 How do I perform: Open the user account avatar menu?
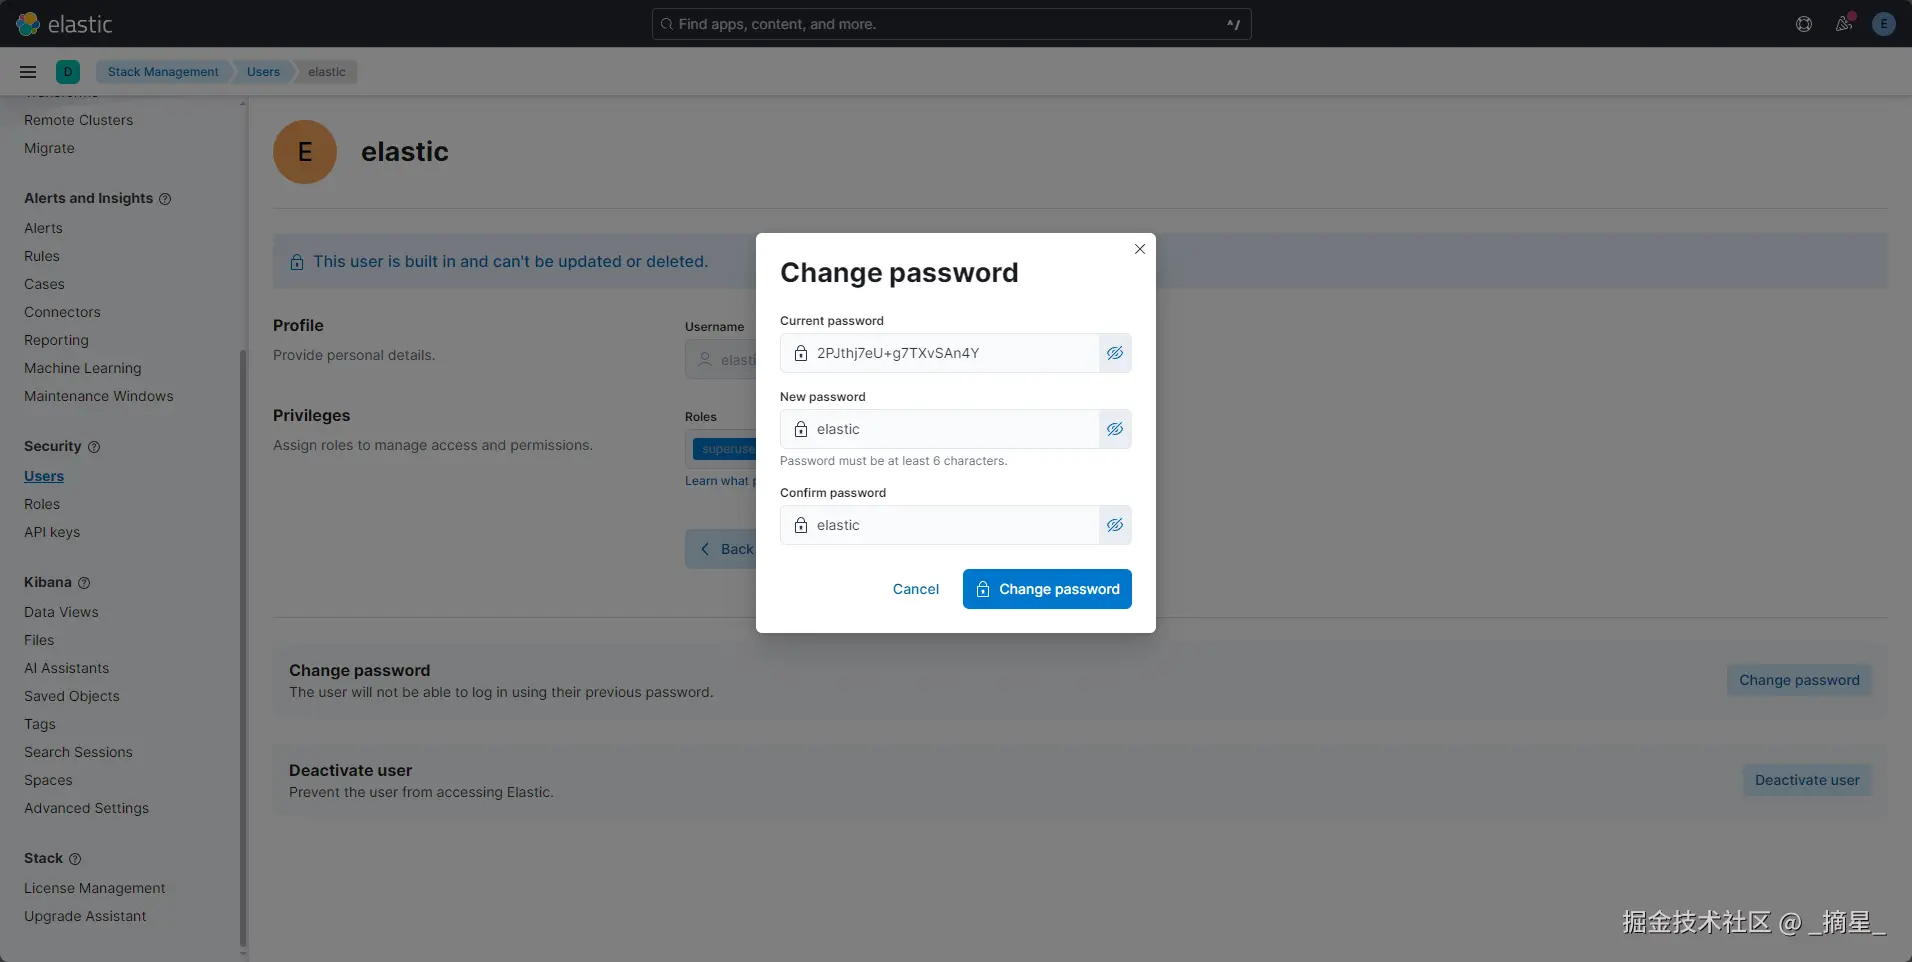coord(1884,24)
